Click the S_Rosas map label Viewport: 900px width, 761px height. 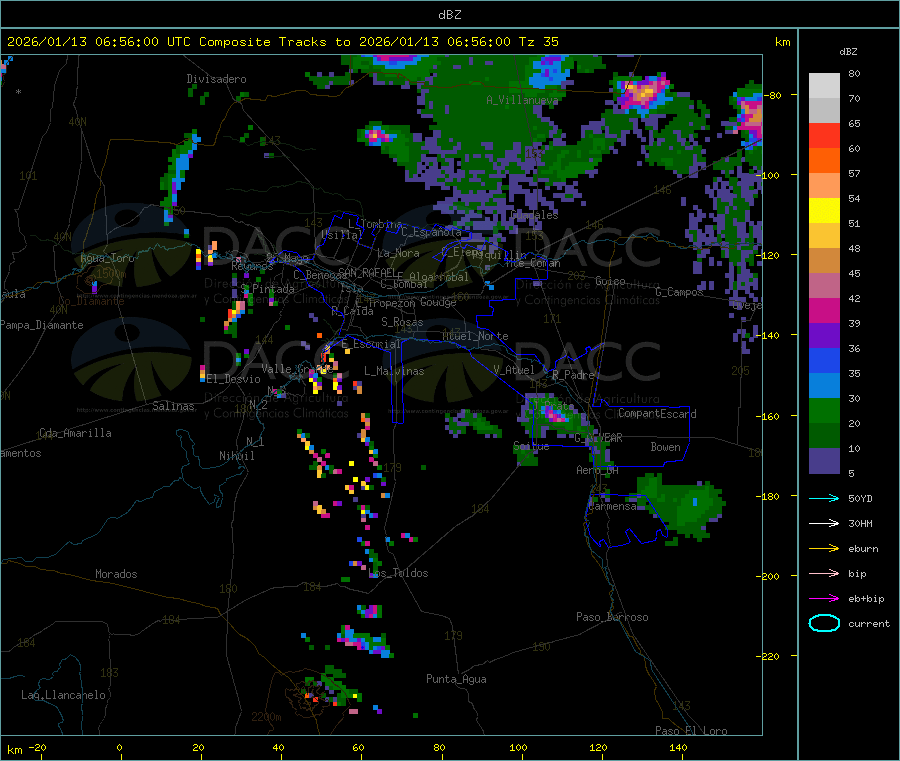tap(402, 322)
